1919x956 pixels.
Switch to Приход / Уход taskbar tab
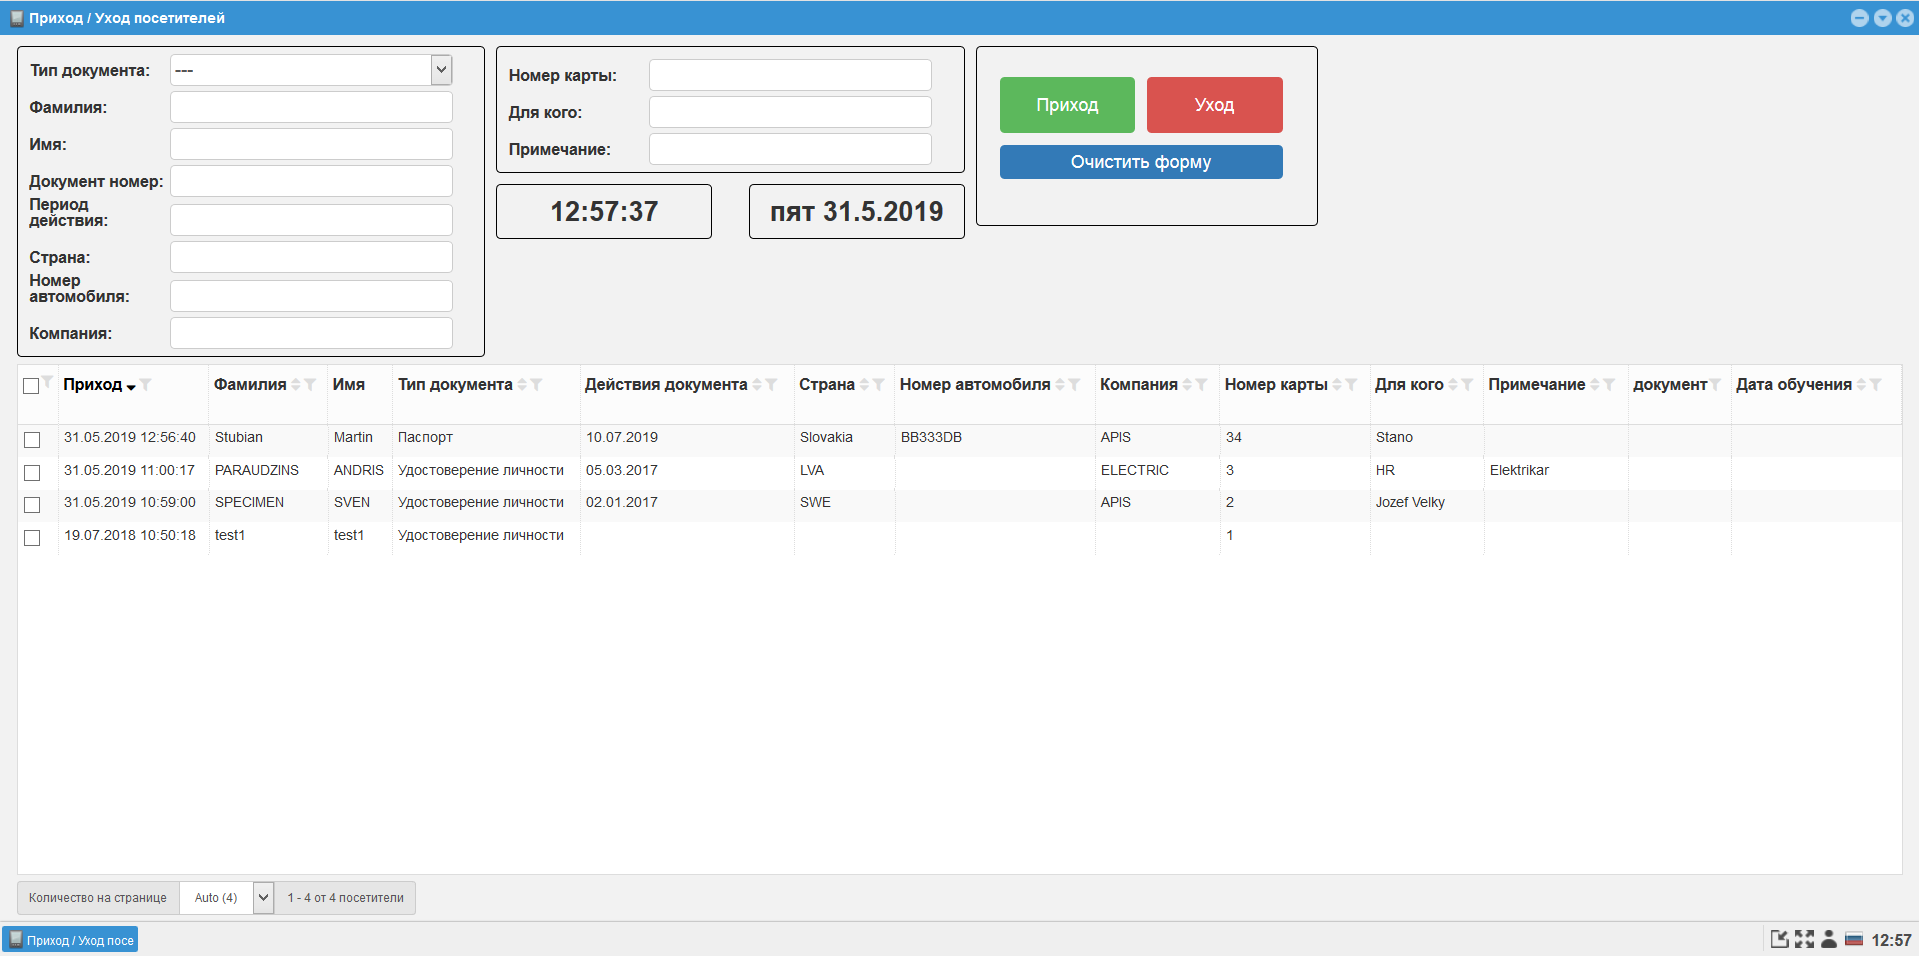point(70,940)
